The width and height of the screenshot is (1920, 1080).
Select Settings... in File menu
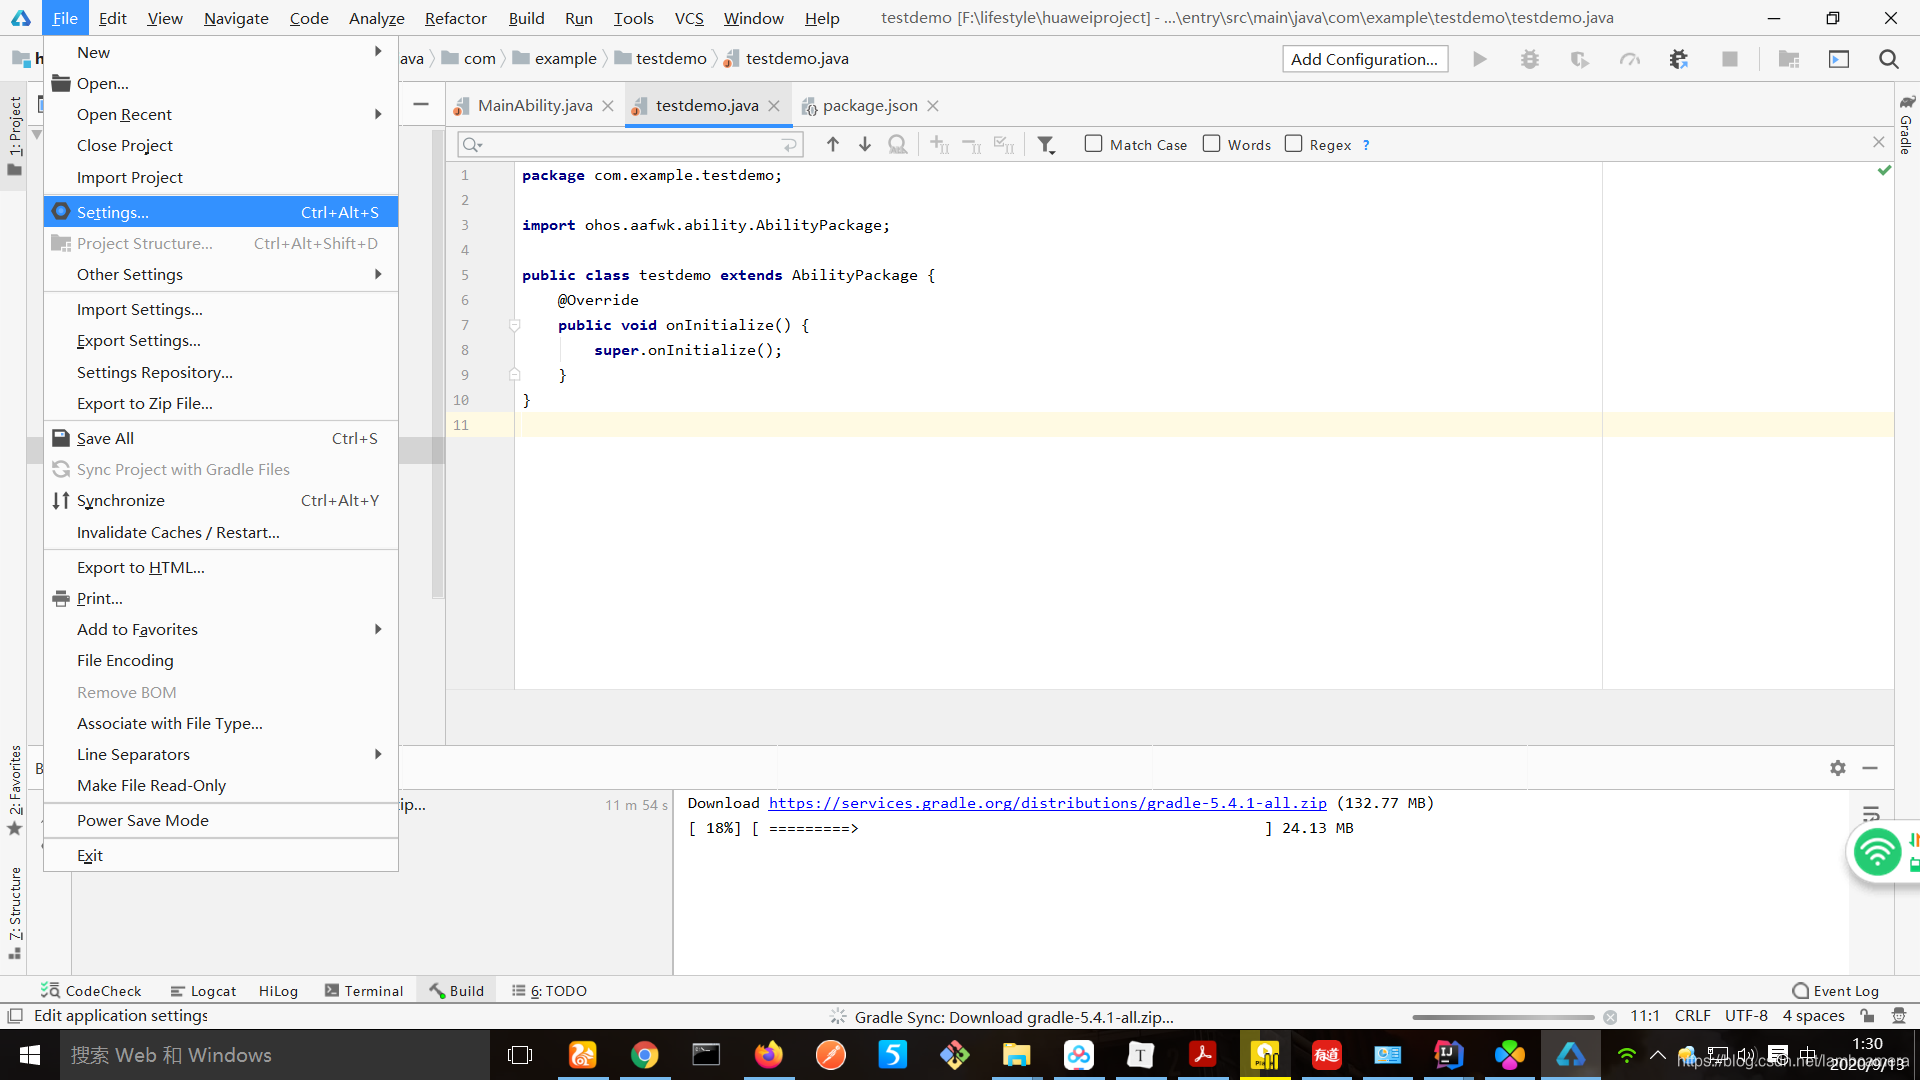[221, 212]
